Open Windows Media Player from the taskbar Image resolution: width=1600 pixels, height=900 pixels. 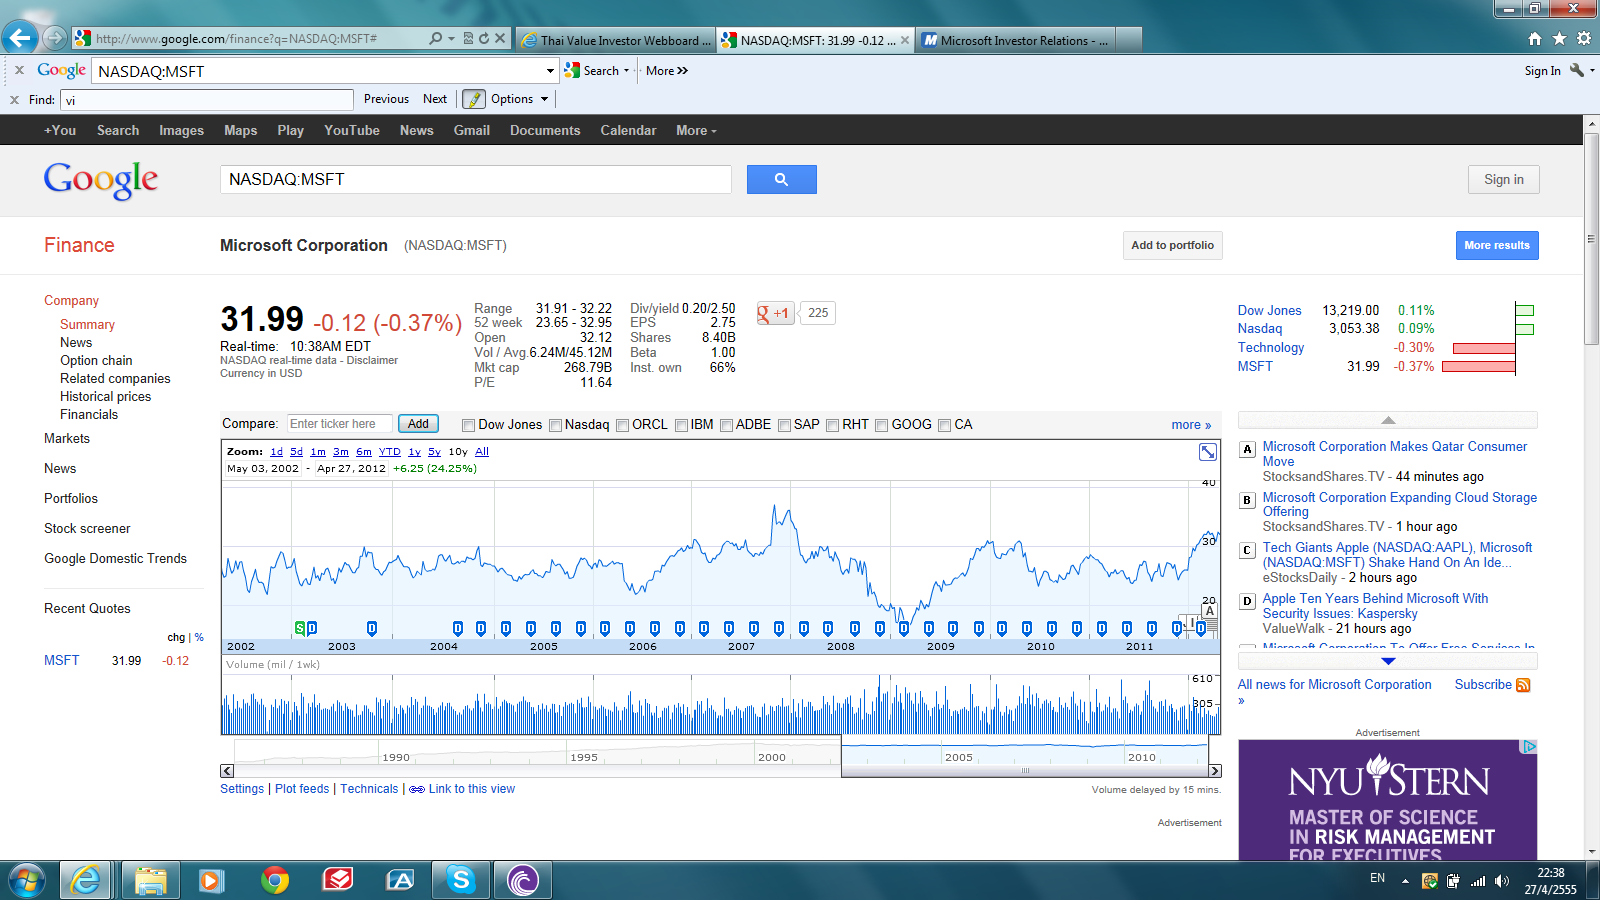[211, 880]
